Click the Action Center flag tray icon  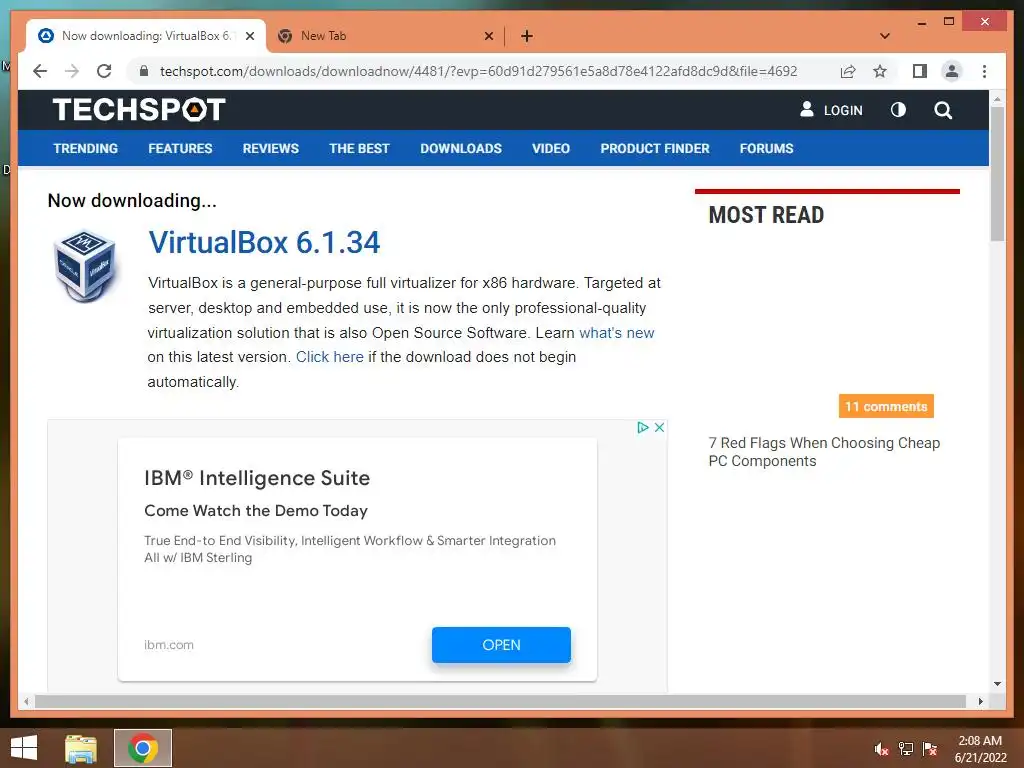point(930,749)
